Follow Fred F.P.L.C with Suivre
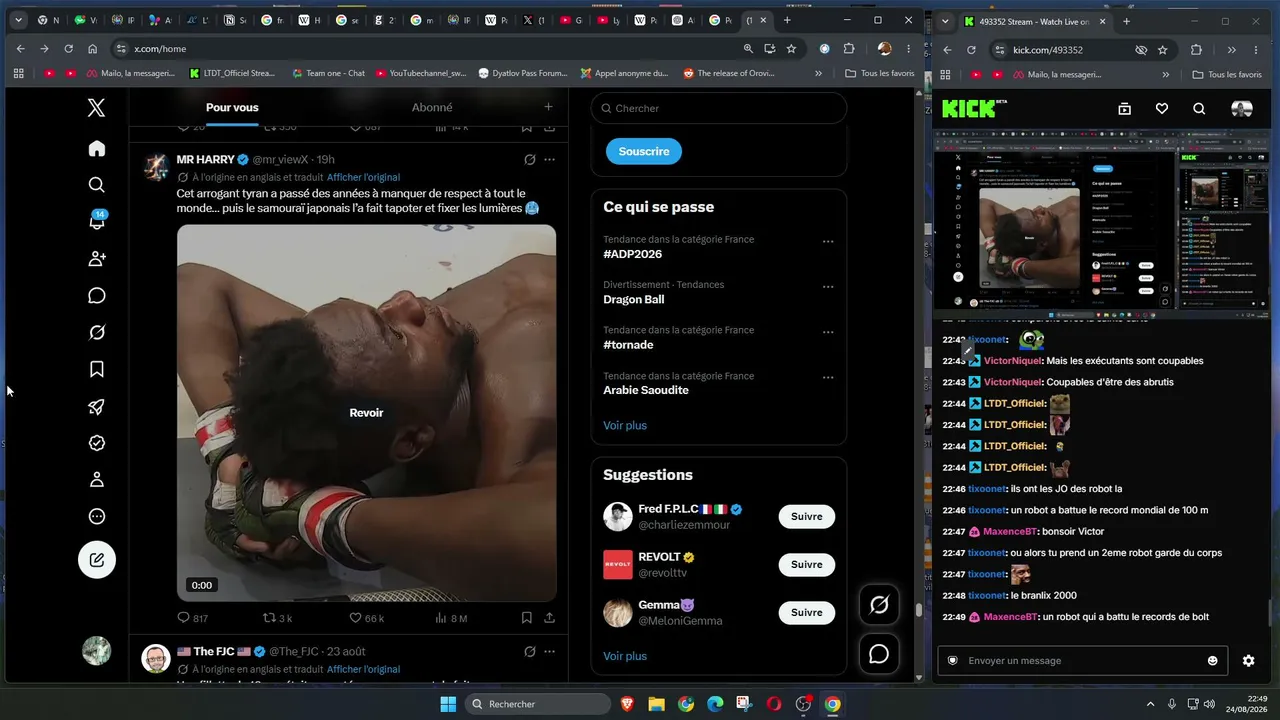Viewport: 1280px width, 720px height. click(807, 517)
